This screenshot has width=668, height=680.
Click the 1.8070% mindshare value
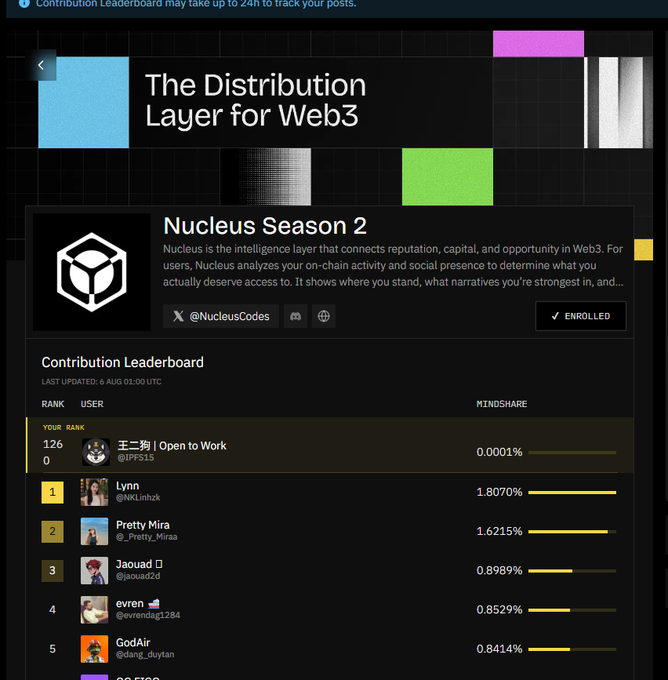(x=499, y=492)
